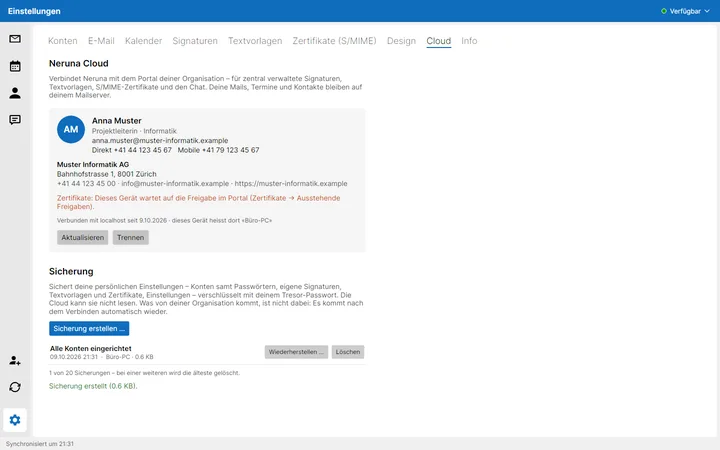
Task: Click the Sicherung section heading
Action: pos(71,271)
